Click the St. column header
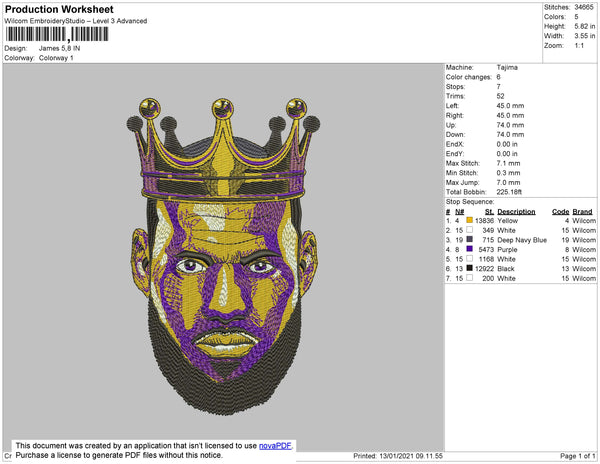 tap(489, 212)
